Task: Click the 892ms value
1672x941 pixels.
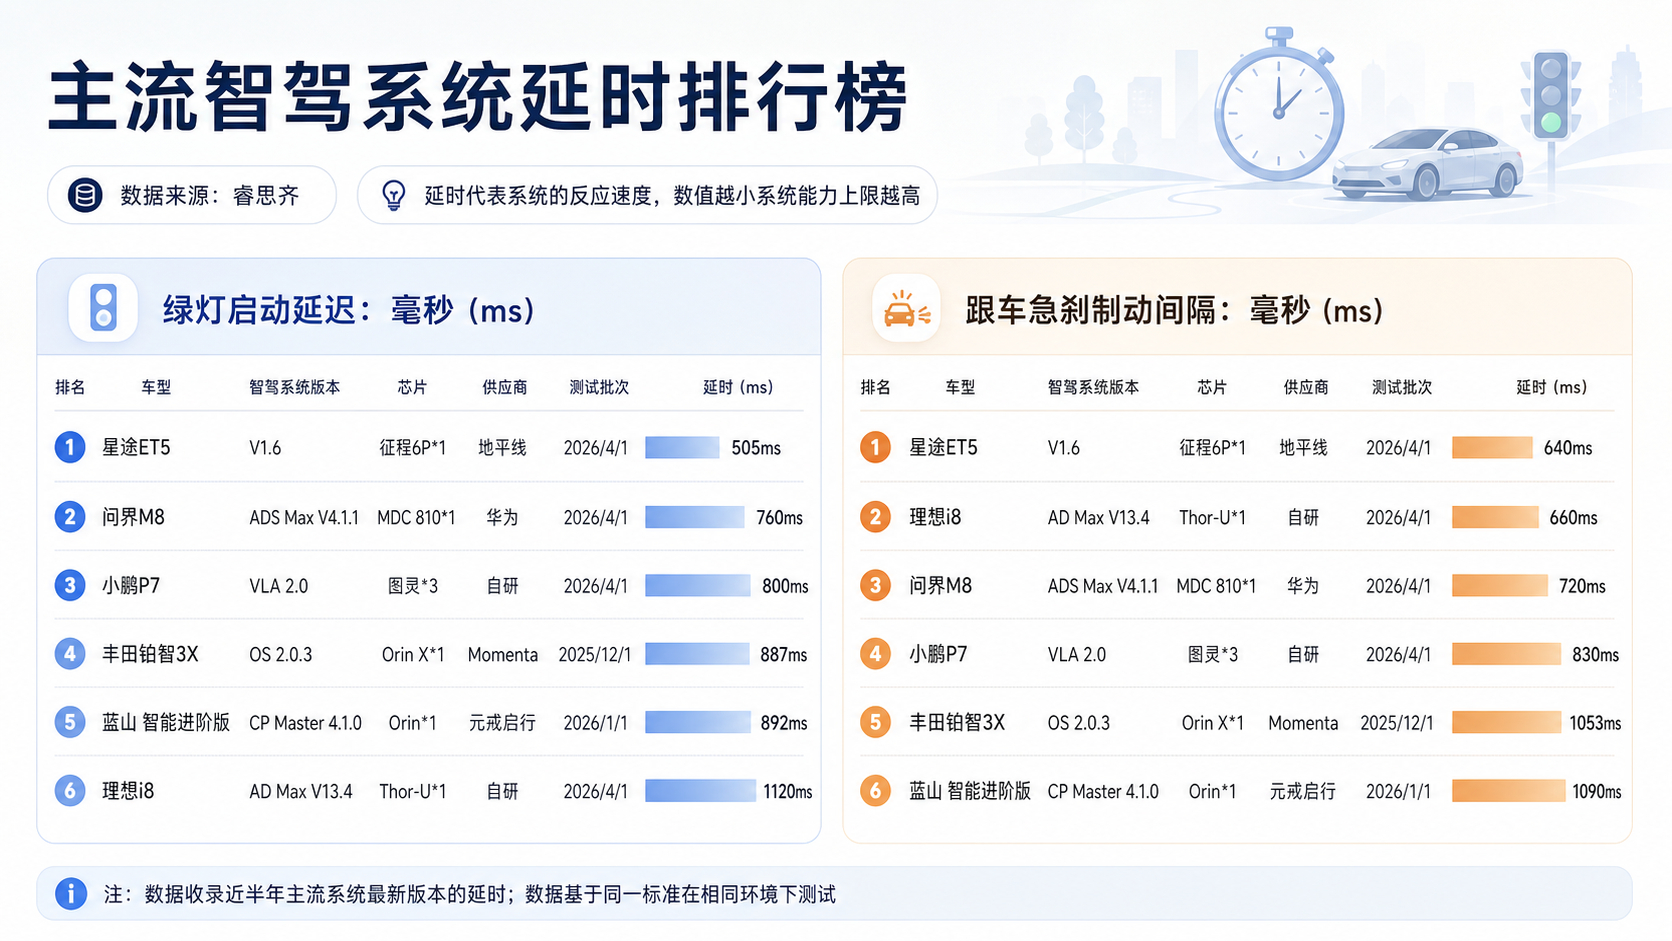Action: coord(783,722)
